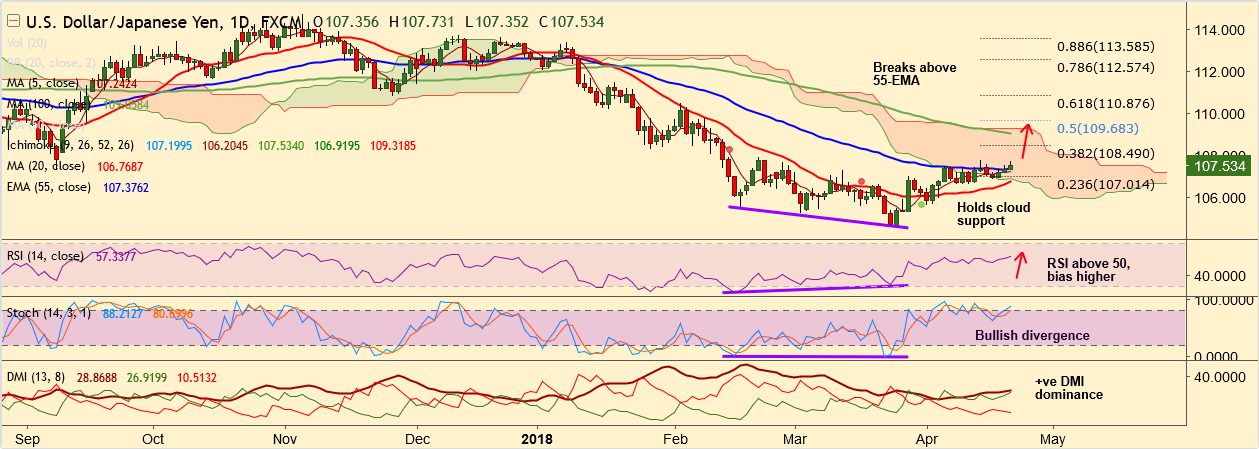Select the 'Breaks above 55-EMA' text annotation

tap(914, 75)
